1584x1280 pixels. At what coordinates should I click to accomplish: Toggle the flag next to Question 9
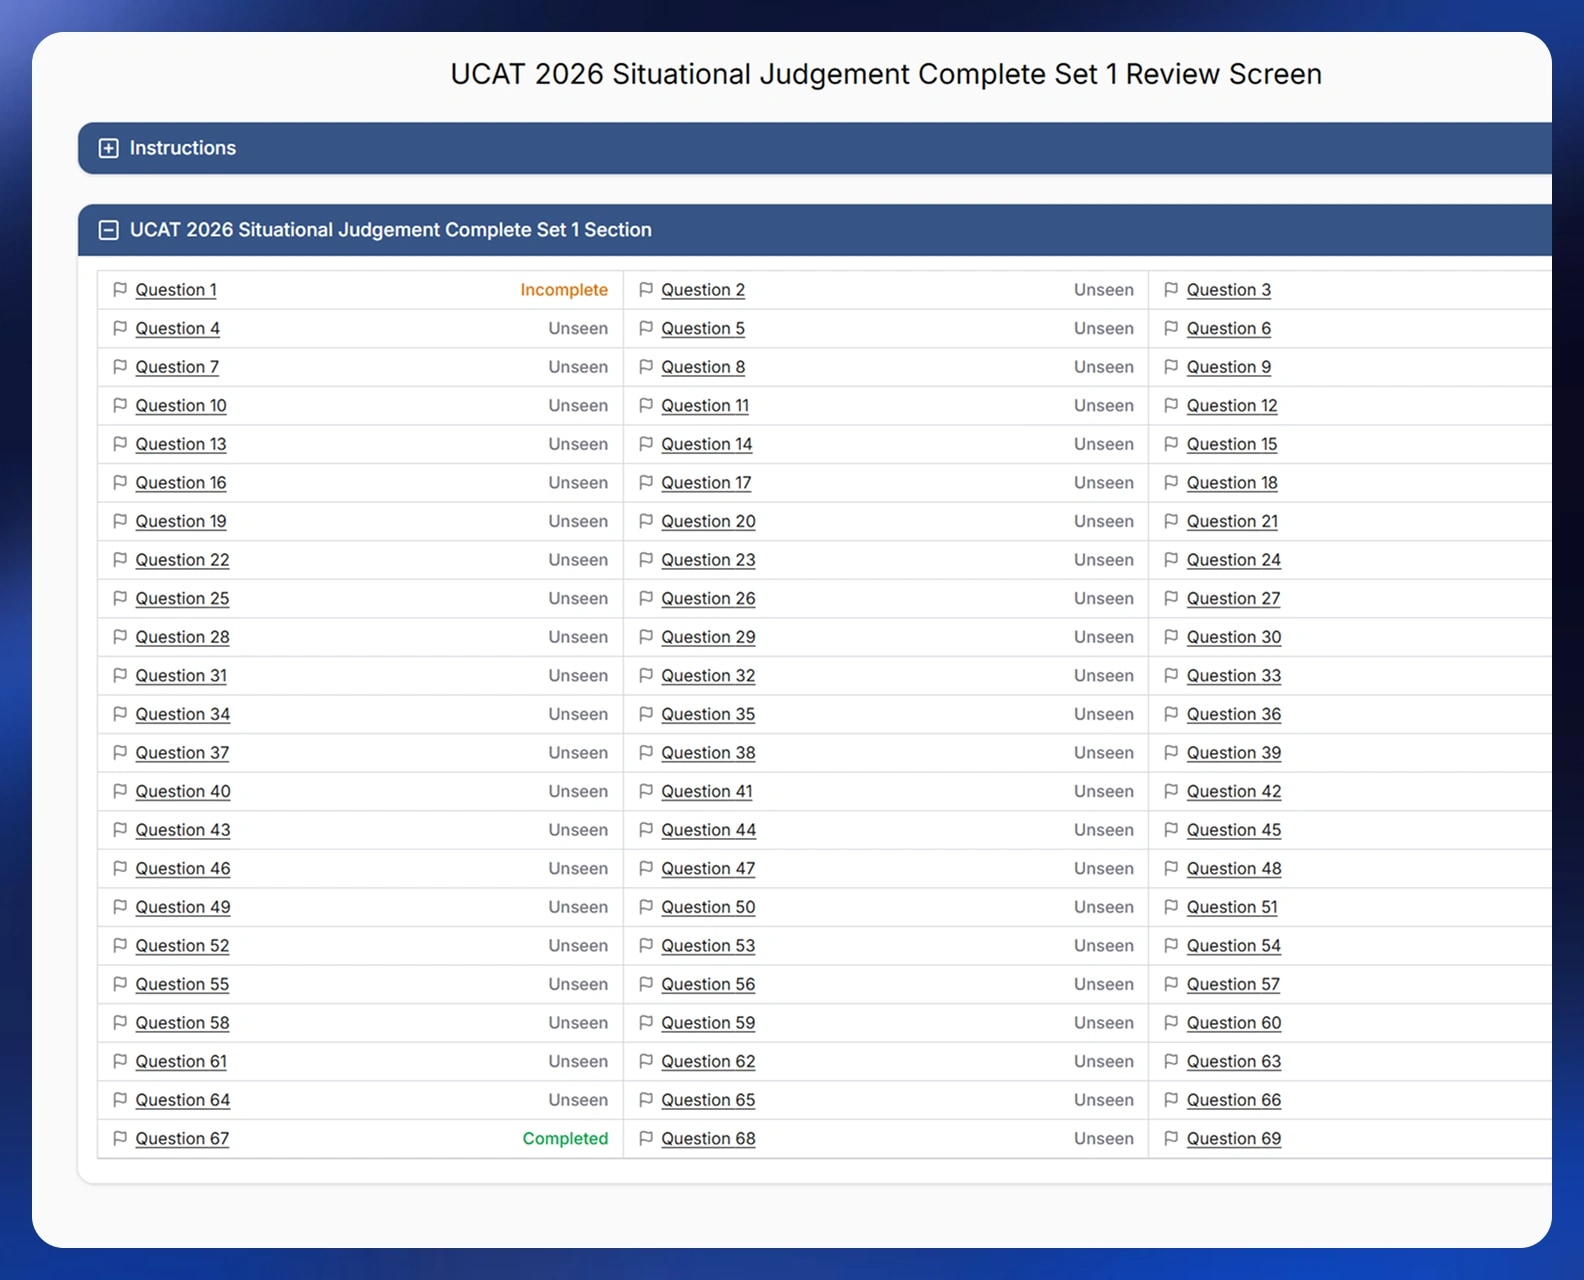(x=1171, y=367)
